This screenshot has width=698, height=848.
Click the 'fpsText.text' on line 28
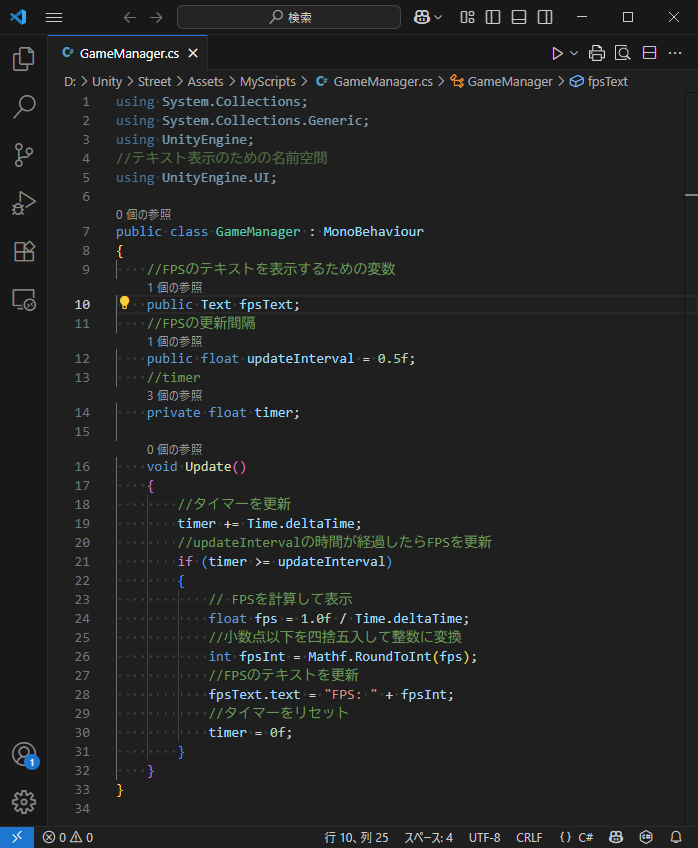254,694
